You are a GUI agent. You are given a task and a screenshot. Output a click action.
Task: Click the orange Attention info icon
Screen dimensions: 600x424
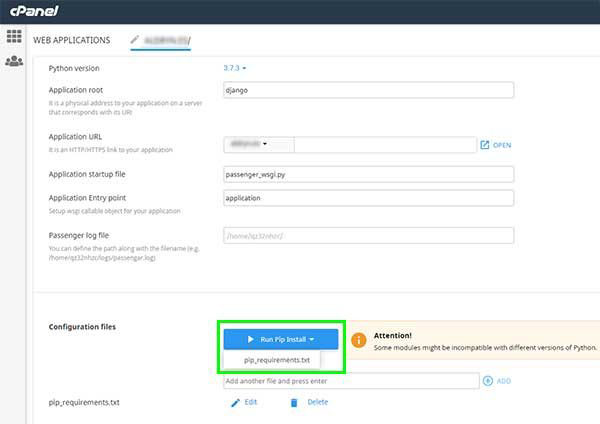pyautogui.click(x=355, y=341)
